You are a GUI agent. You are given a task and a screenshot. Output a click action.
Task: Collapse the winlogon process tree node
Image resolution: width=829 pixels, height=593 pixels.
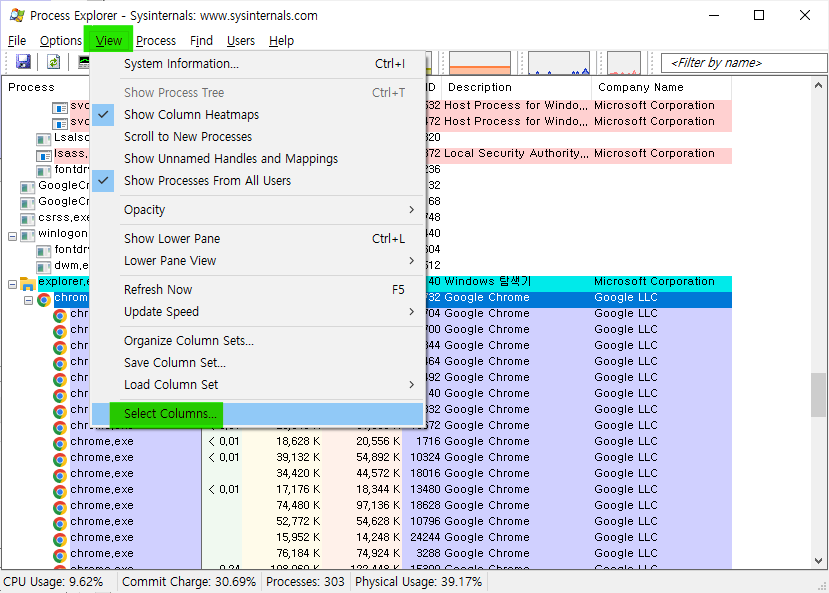tap(13, 236)
